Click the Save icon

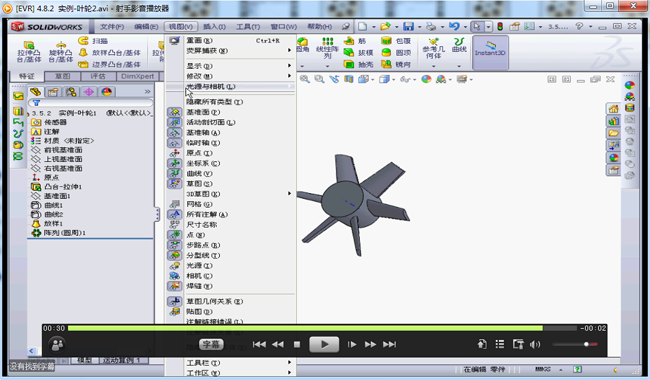click(408, 27)
